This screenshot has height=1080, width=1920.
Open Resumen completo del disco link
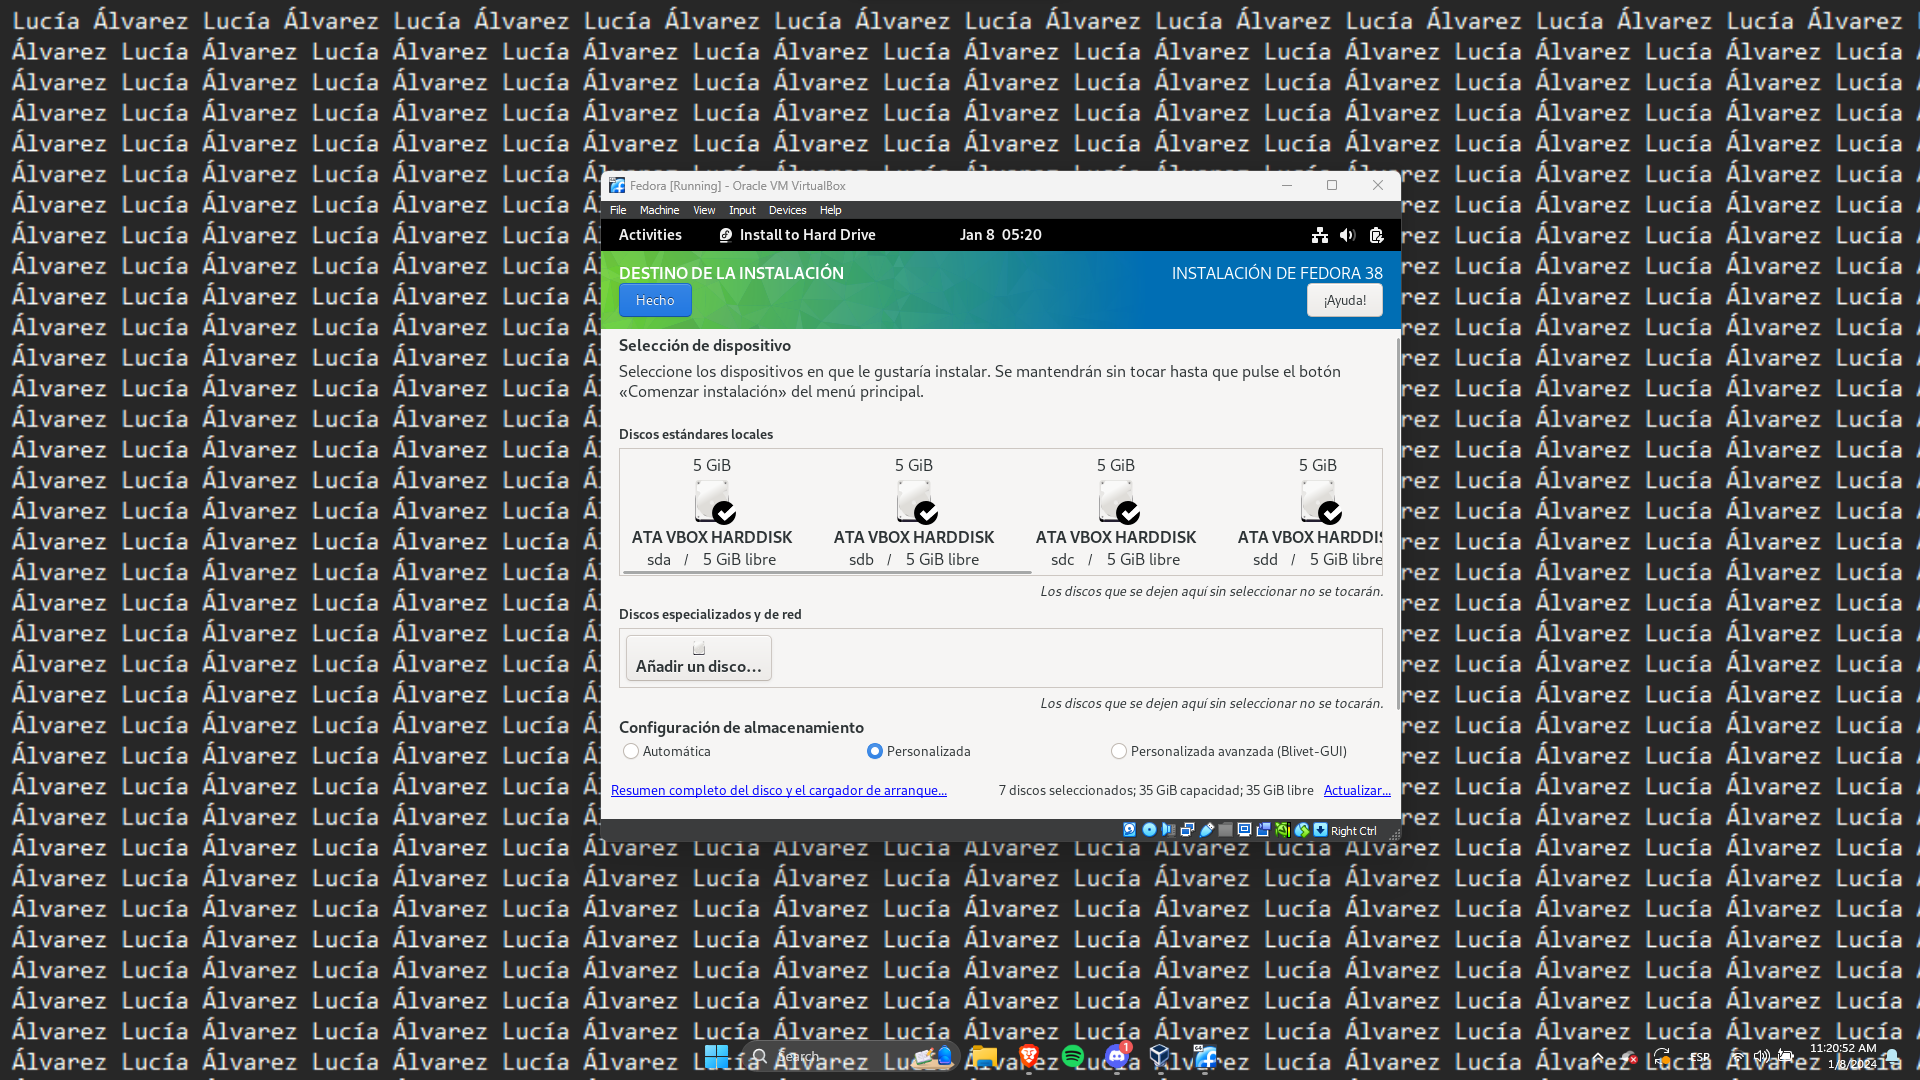click(779, 790)
